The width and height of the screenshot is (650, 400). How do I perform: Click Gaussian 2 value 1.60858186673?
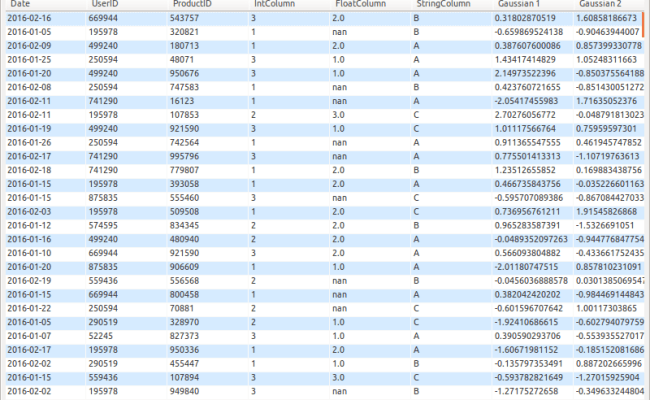click(606, 18)
